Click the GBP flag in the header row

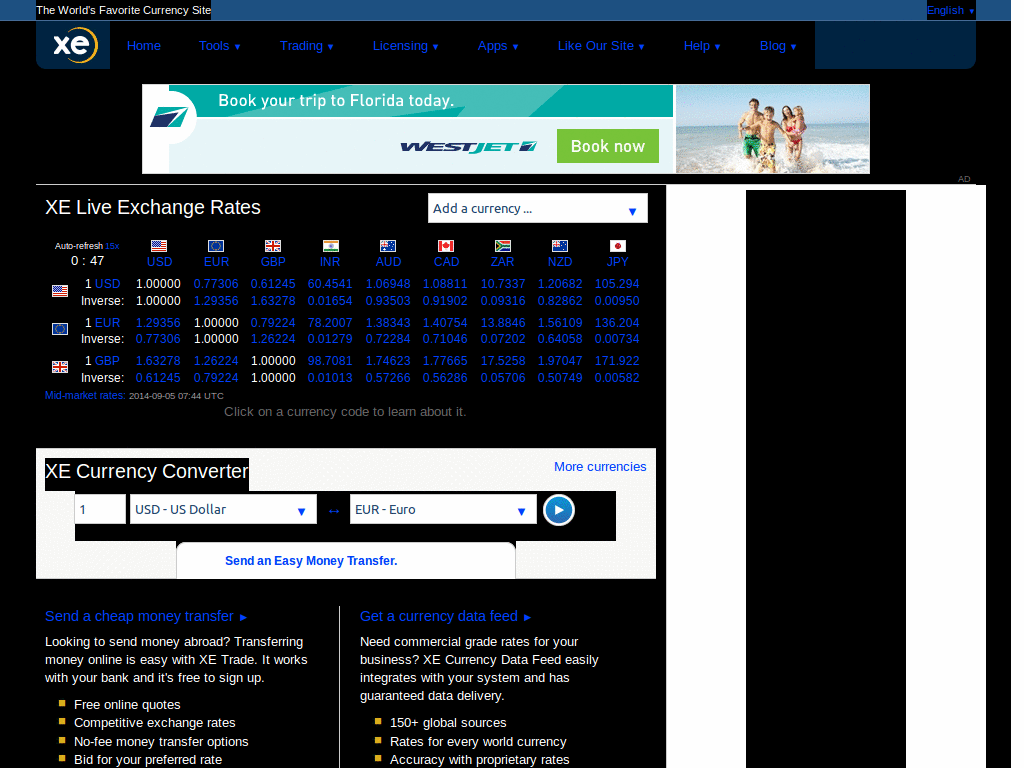coord(273,246)
